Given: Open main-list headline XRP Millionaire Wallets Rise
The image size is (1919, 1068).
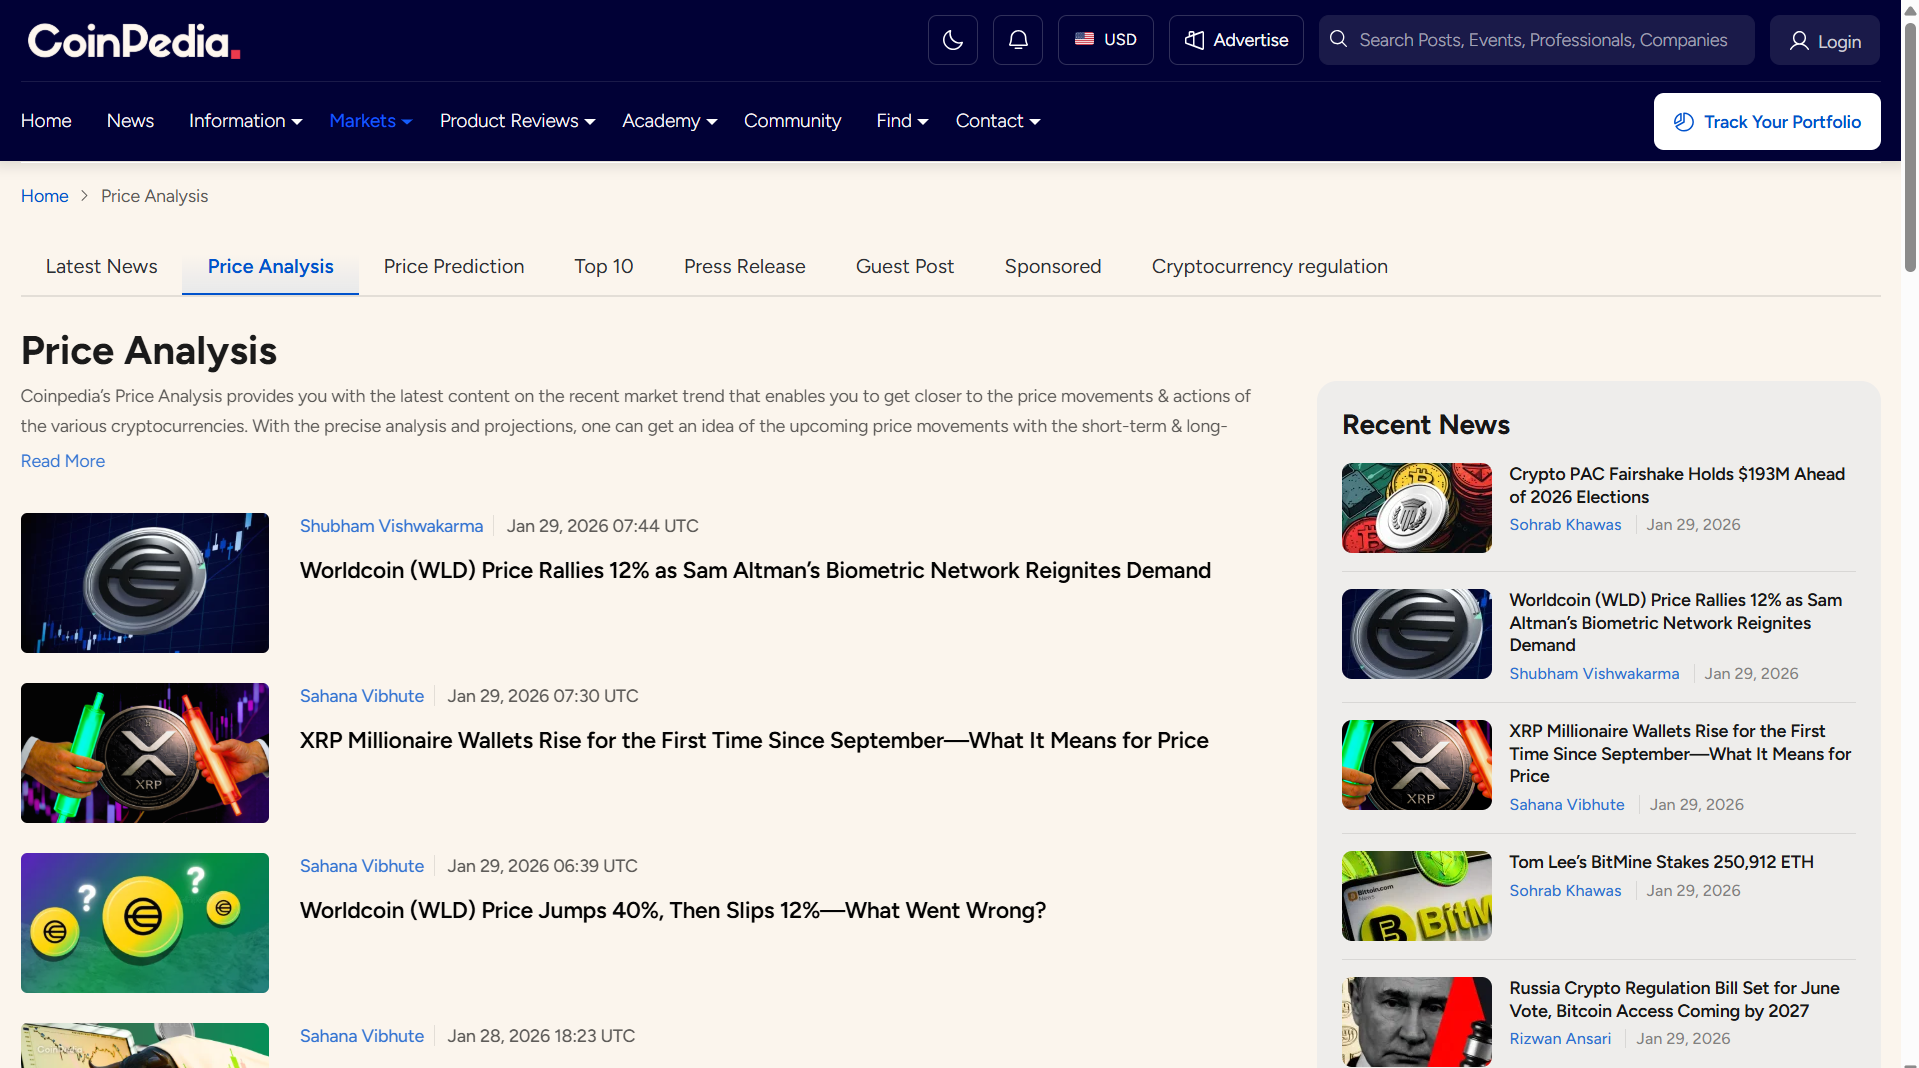Looking at the screenshot, I should point(754,741).
